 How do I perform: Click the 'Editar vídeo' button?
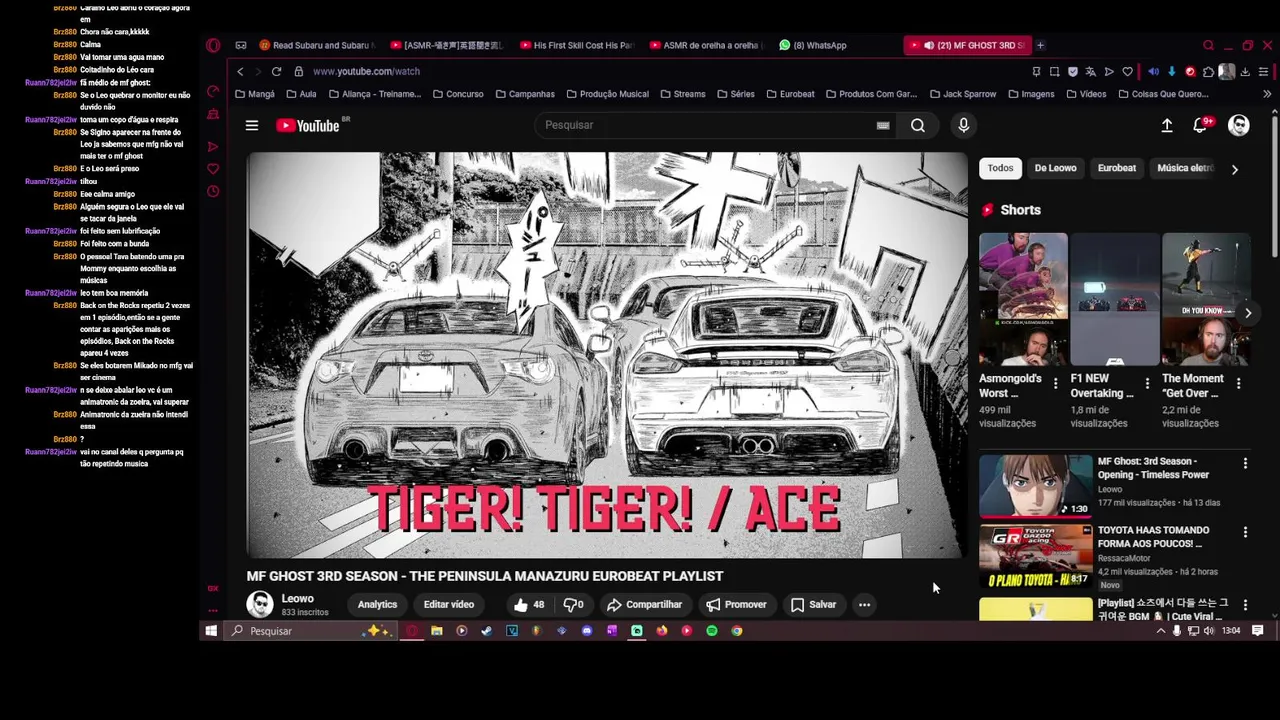(x=448, y=604)
